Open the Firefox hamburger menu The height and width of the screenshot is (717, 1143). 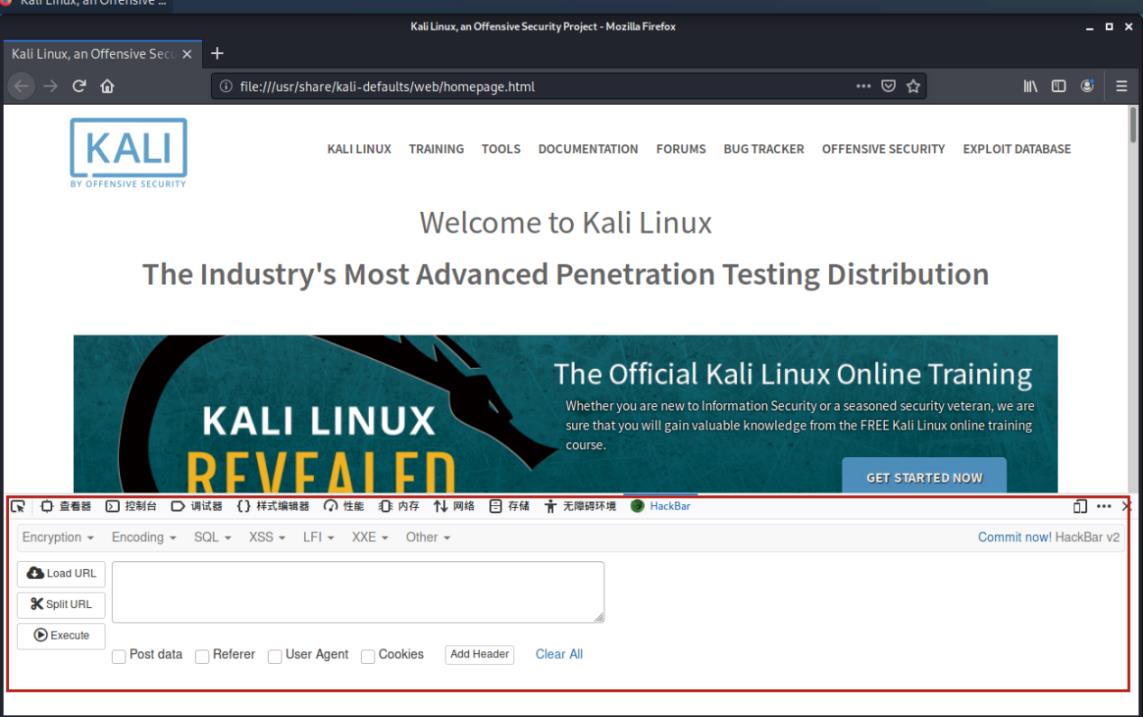[1121, 87]
